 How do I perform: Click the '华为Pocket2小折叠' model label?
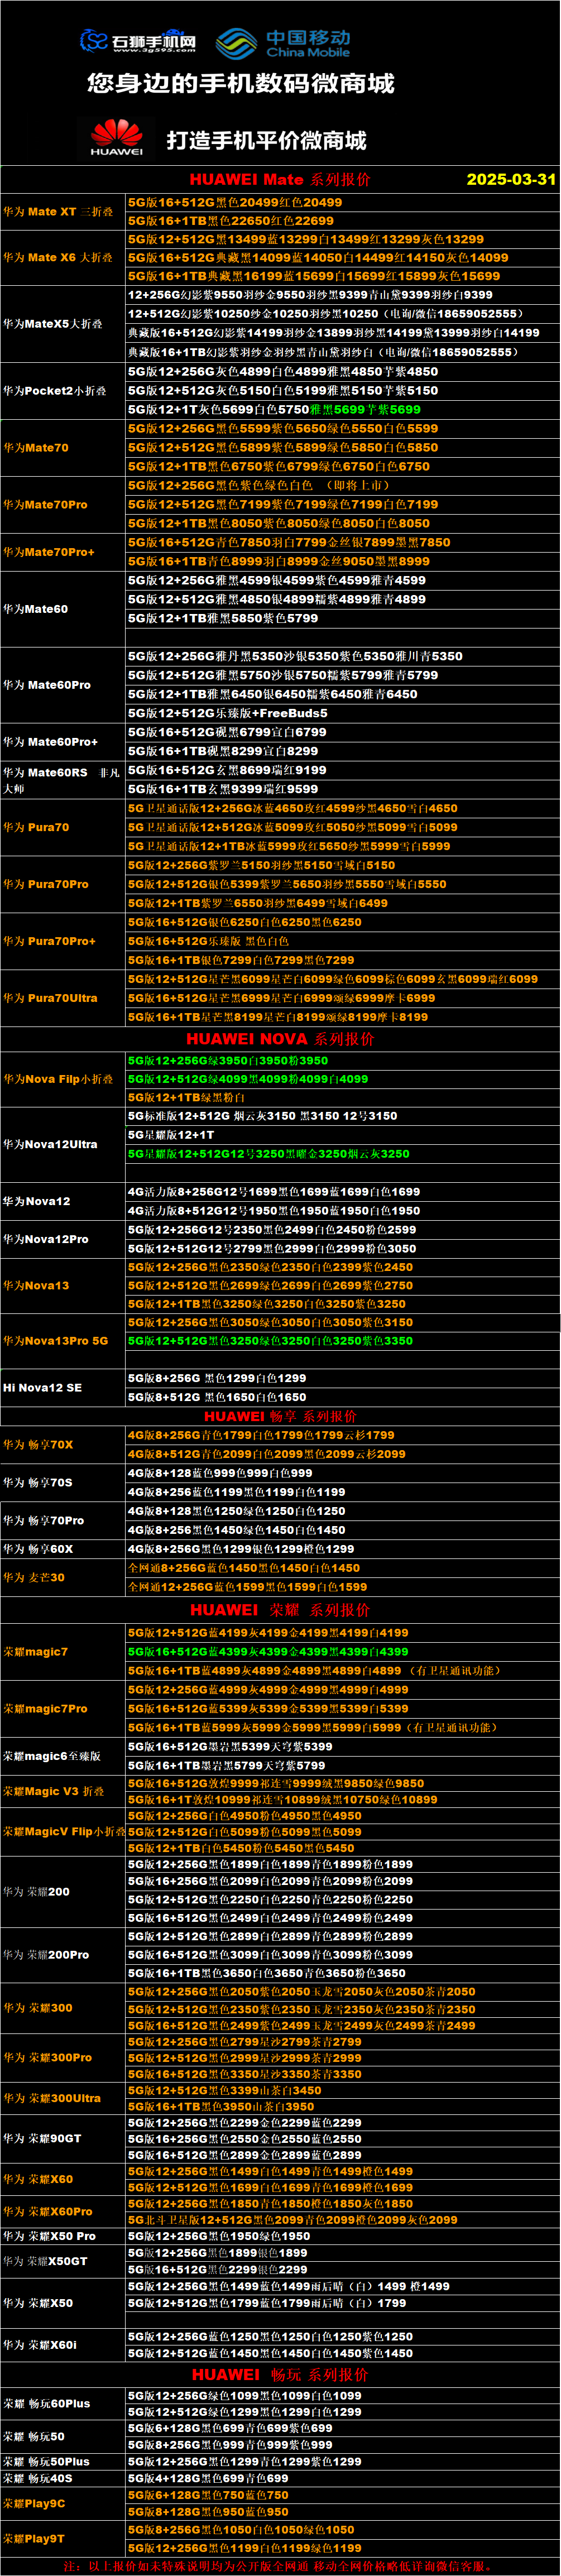[55, 391]
